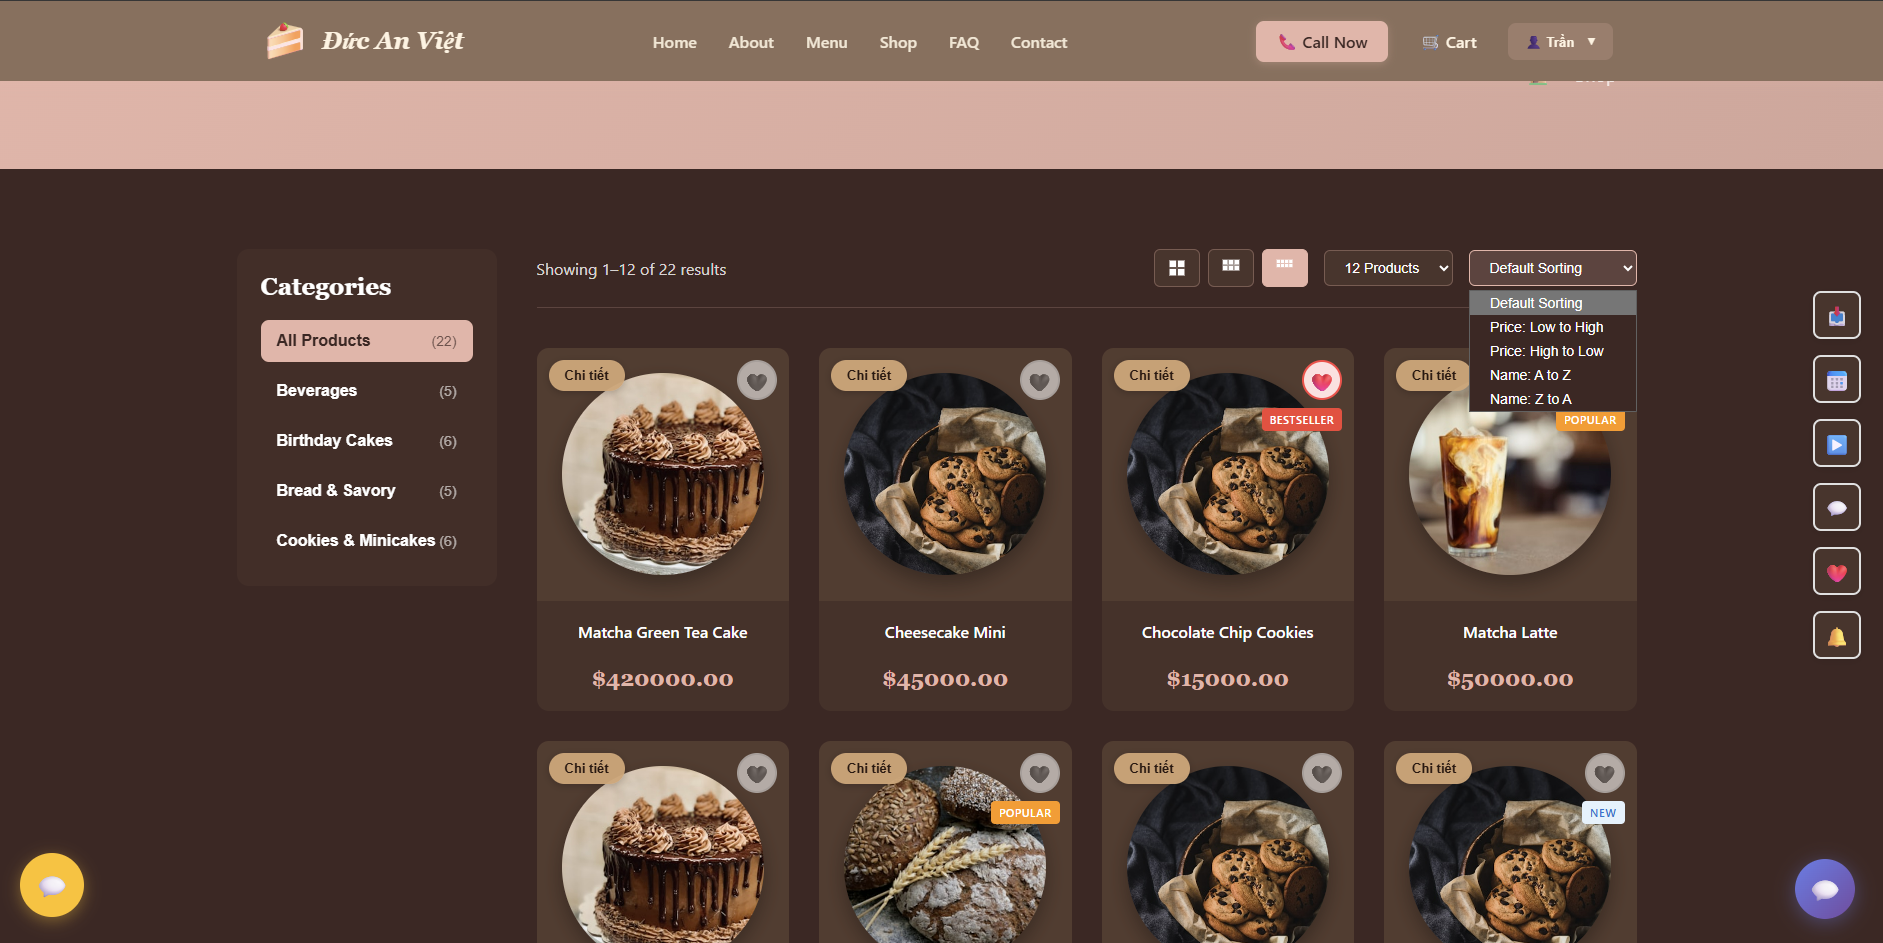The width and height of the screenshot is (1883, 943).
Task: Visit the FAQ page
Action: pos(964,42)
